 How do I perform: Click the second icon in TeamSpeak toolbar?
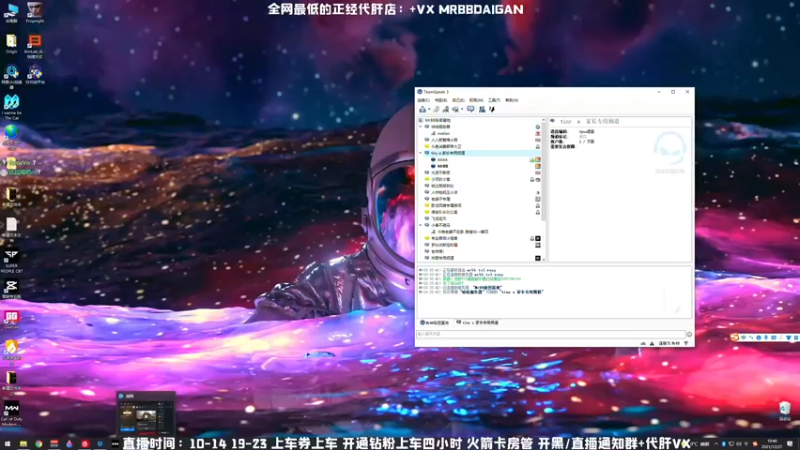(x=436, y=109)
